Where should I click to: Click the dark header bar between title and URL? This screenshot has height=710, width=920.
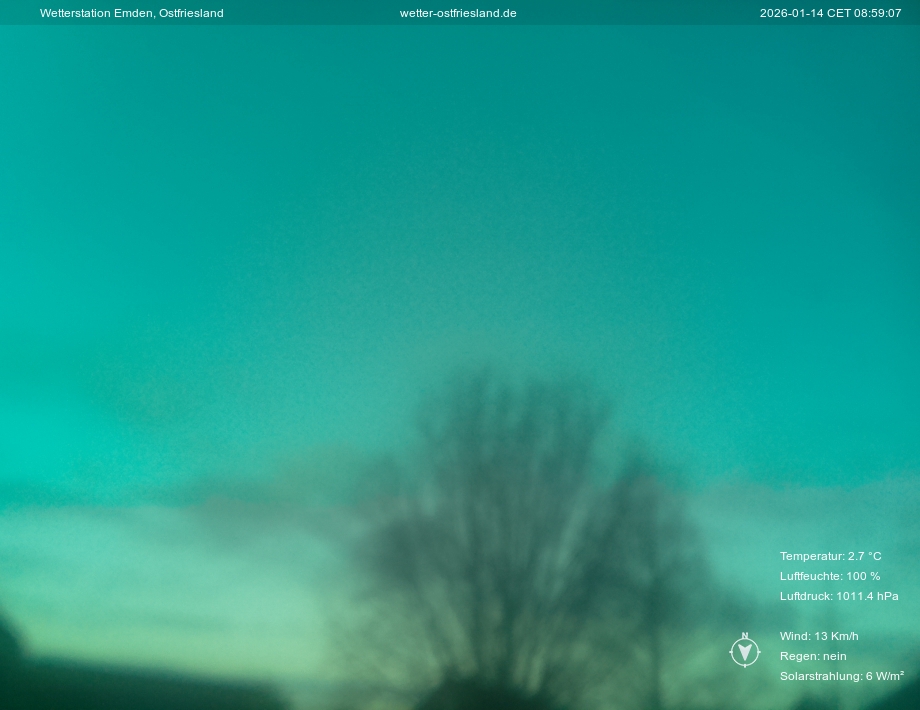tap(310, 13)
